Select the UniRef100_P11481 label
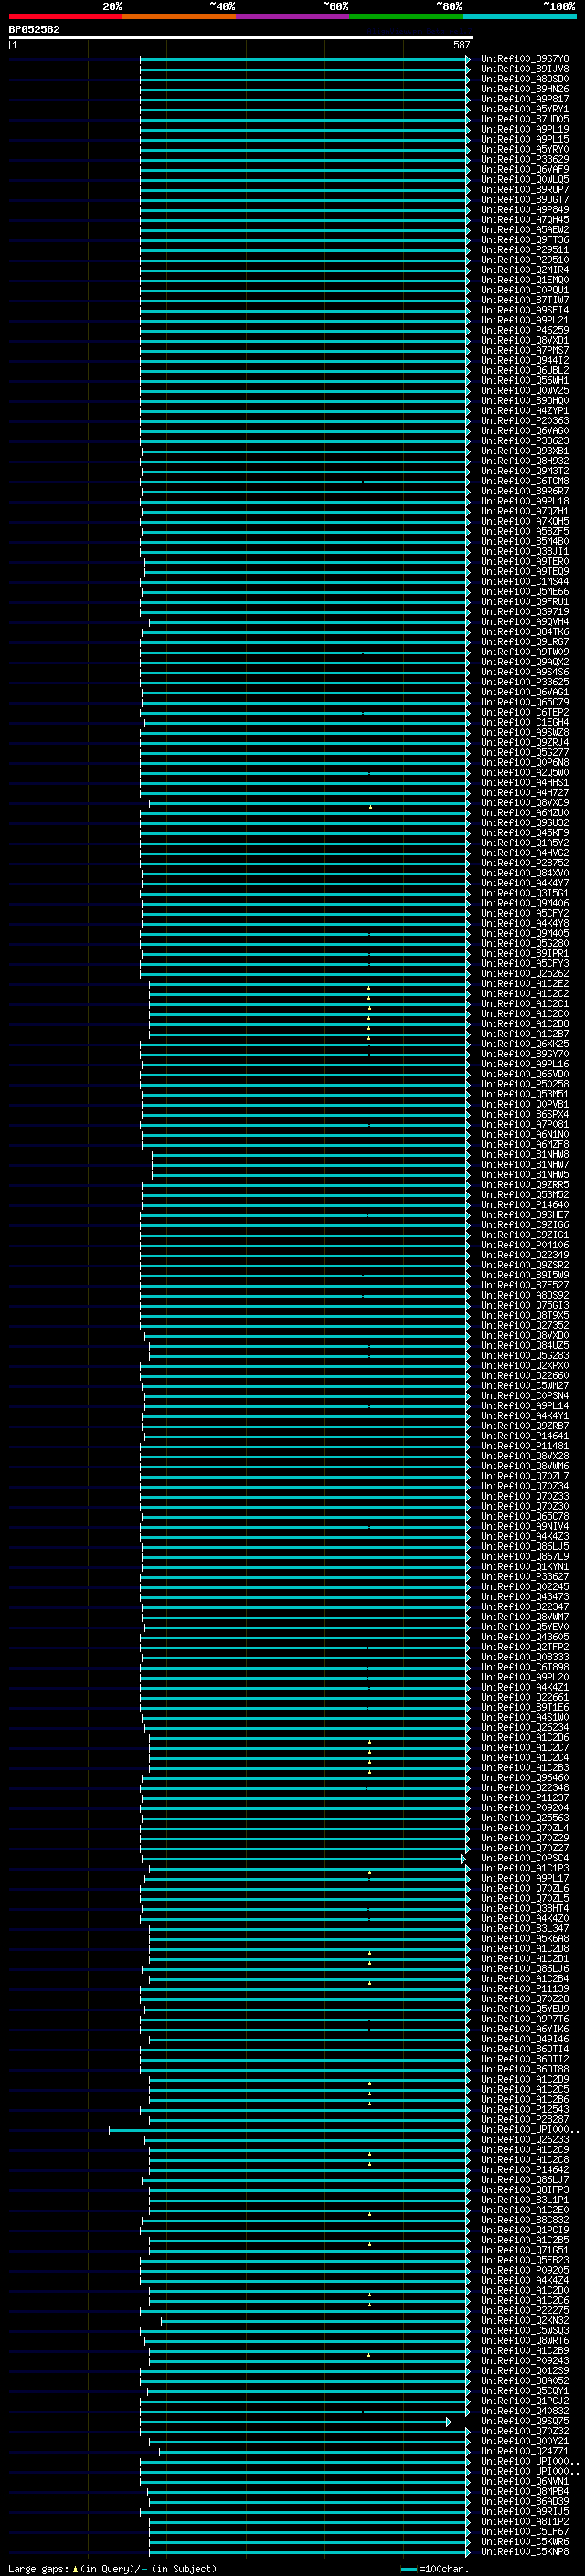The width and height of the screenshot is (585, 2576). coord(524,1446)
